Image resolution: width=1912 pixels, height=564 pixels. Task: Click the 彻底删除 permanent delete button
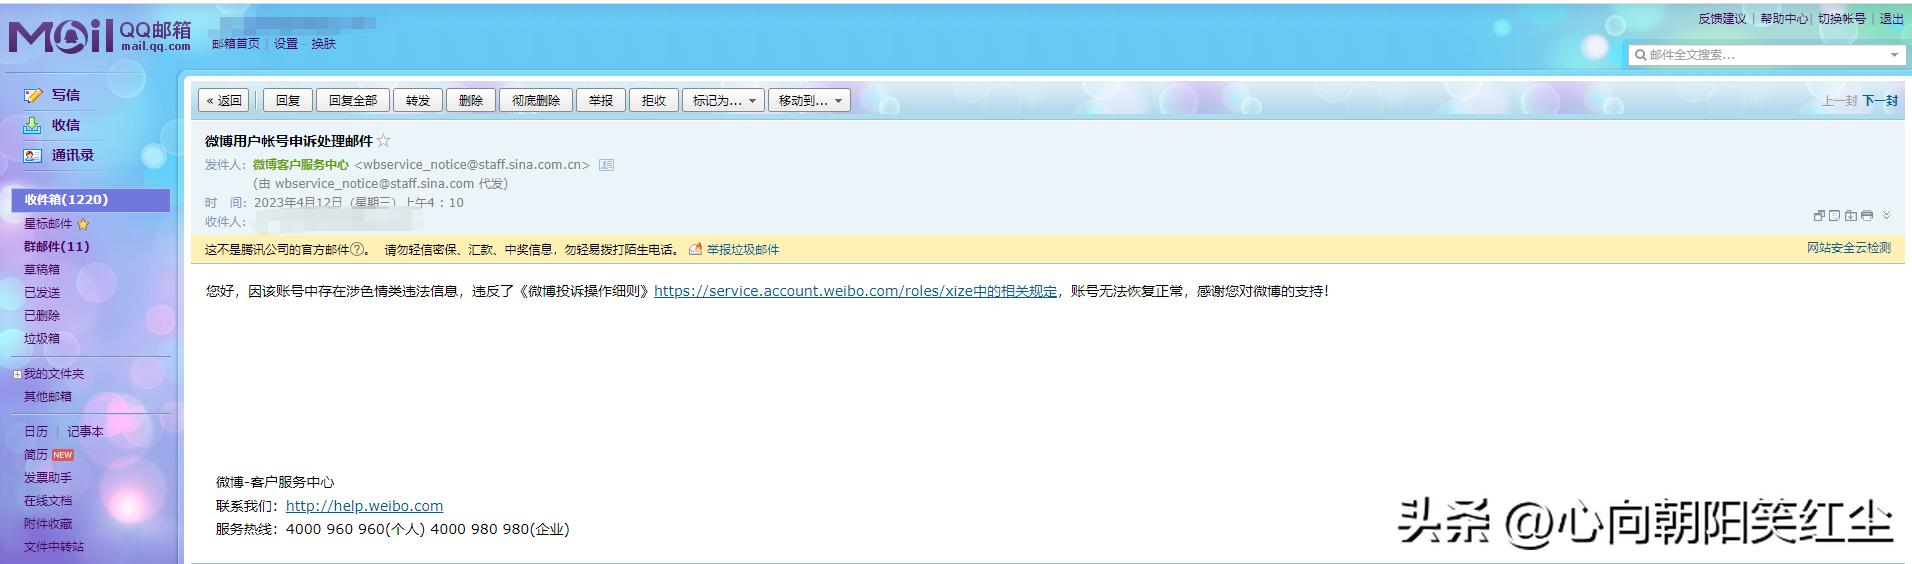click(x=536, y=100)
